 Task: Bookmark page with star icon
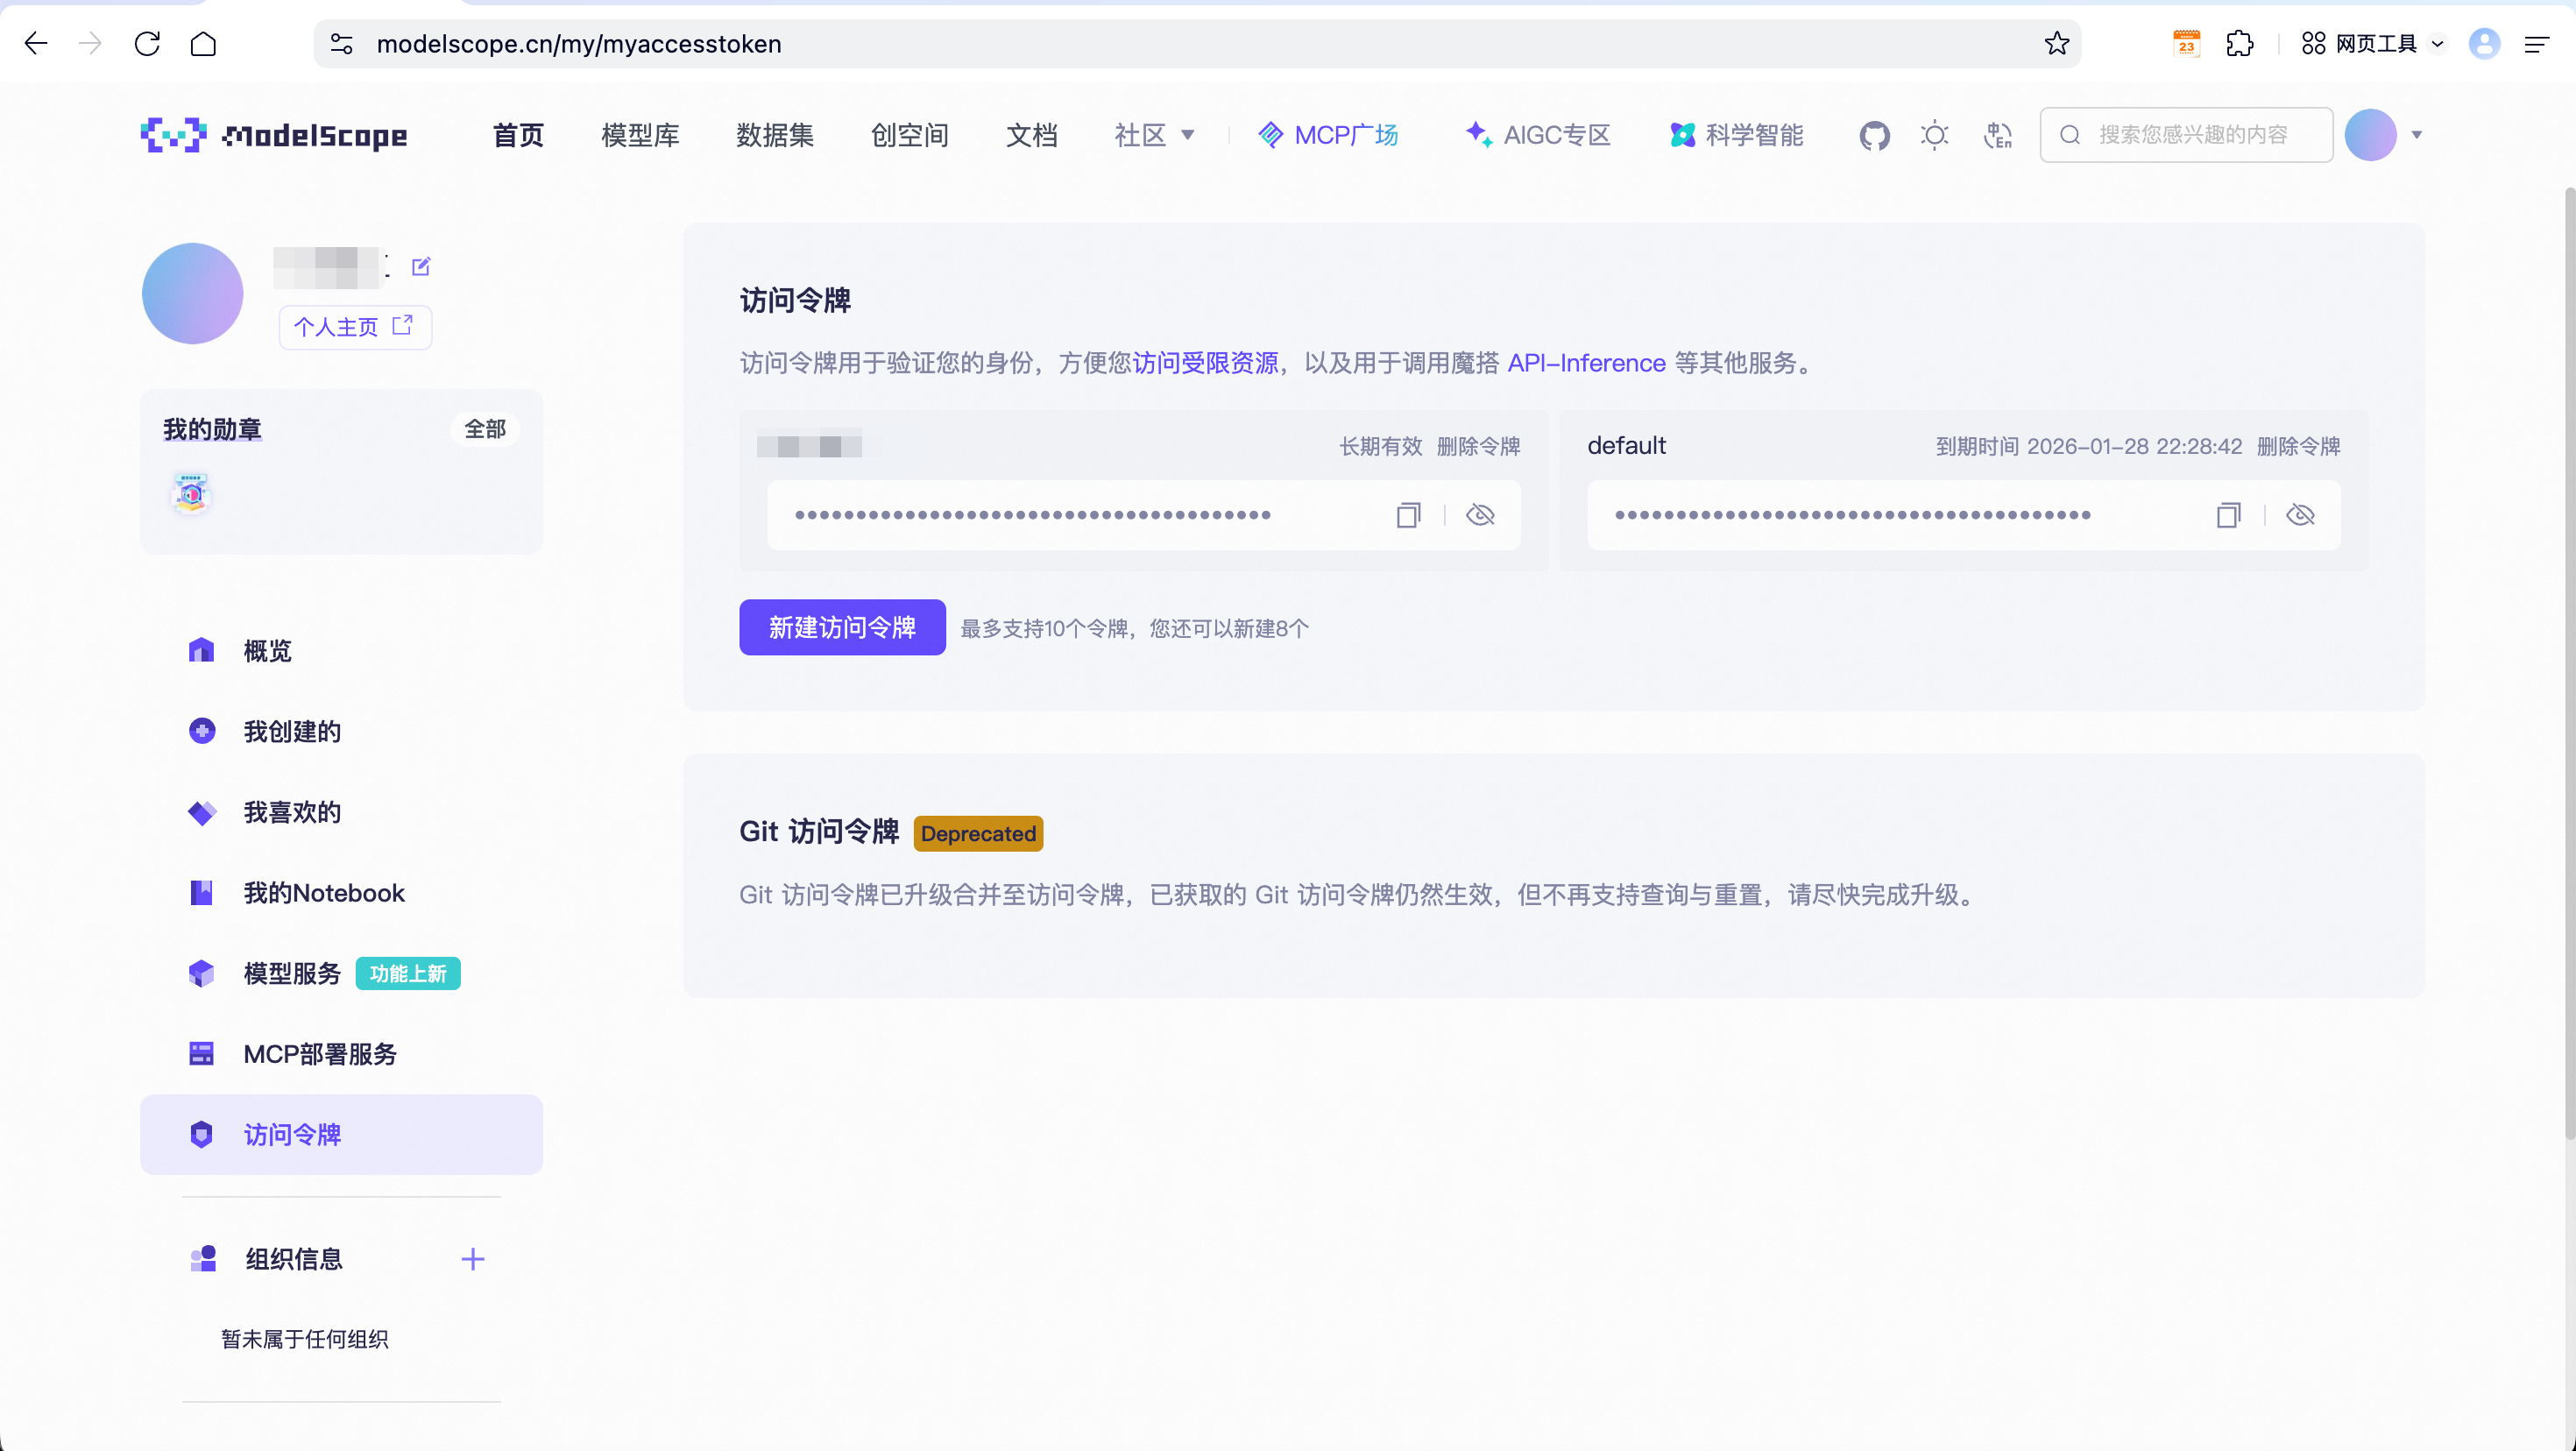2056,44
